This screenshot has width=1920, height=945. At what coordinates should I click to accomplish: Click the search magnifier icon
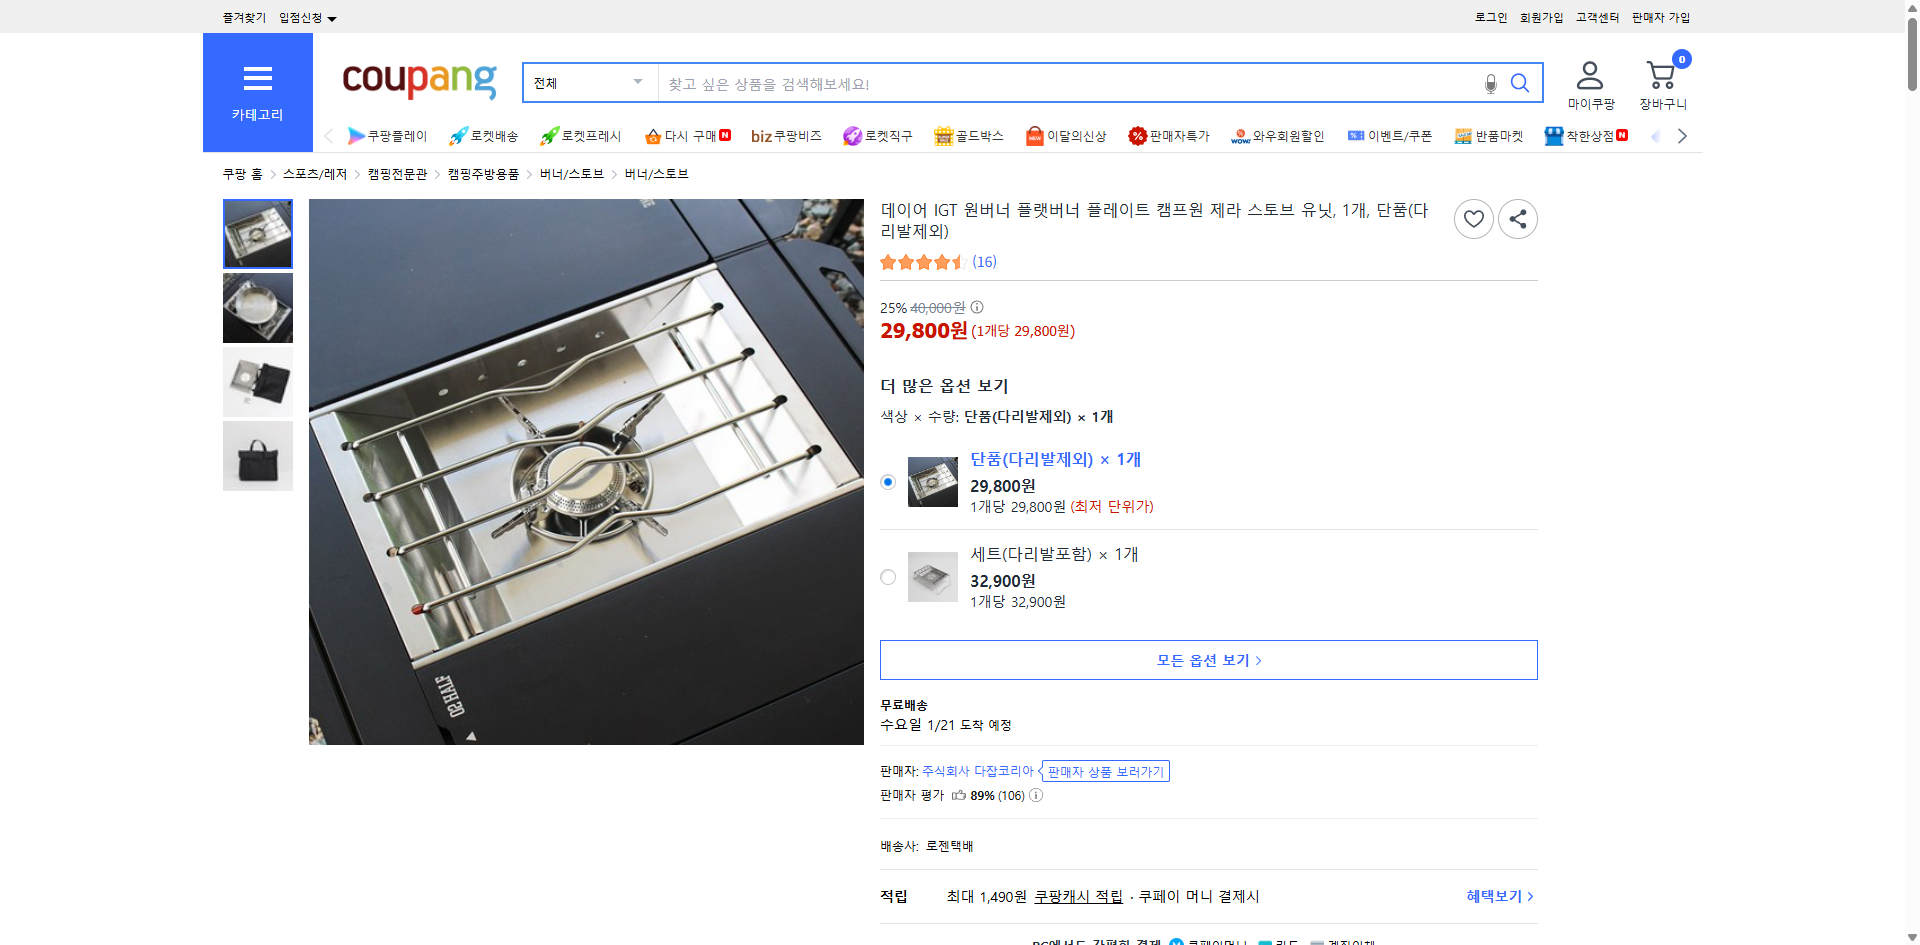(x=1519, y=82)
